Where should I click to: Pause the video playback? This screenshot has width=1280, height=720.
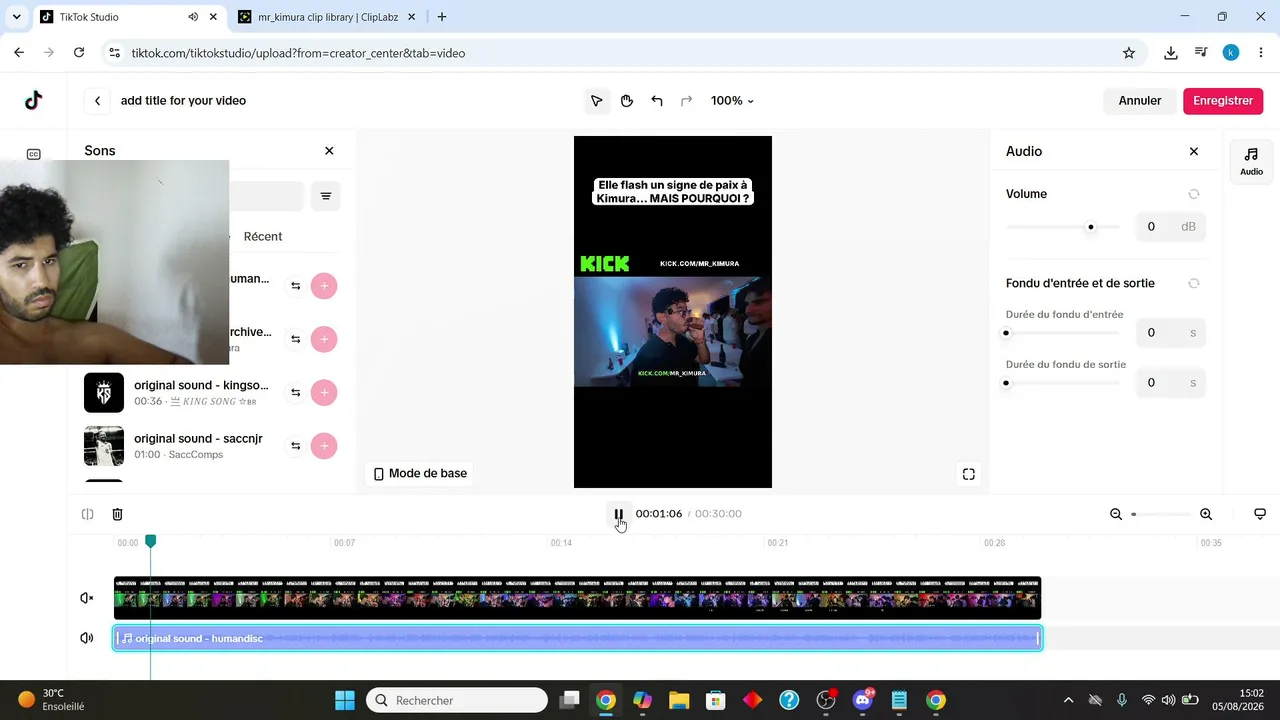click(x=618, y=514)
